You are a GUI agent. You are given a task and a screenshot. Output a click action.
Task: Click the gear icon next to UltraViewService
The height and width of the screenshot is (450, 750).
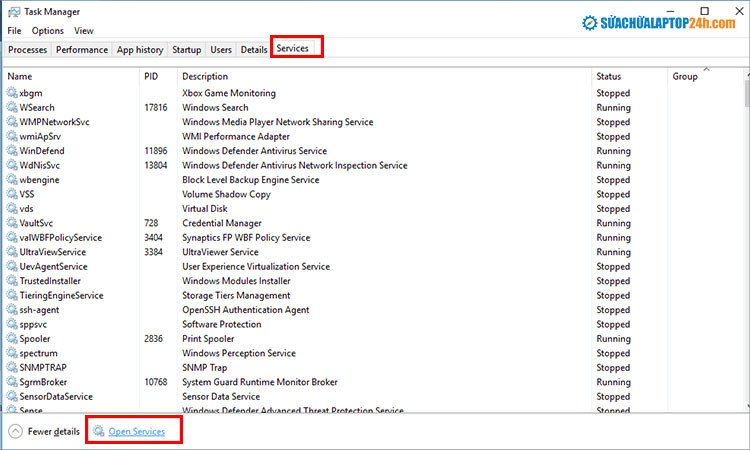pyautogui.click(x=12, y=252)
